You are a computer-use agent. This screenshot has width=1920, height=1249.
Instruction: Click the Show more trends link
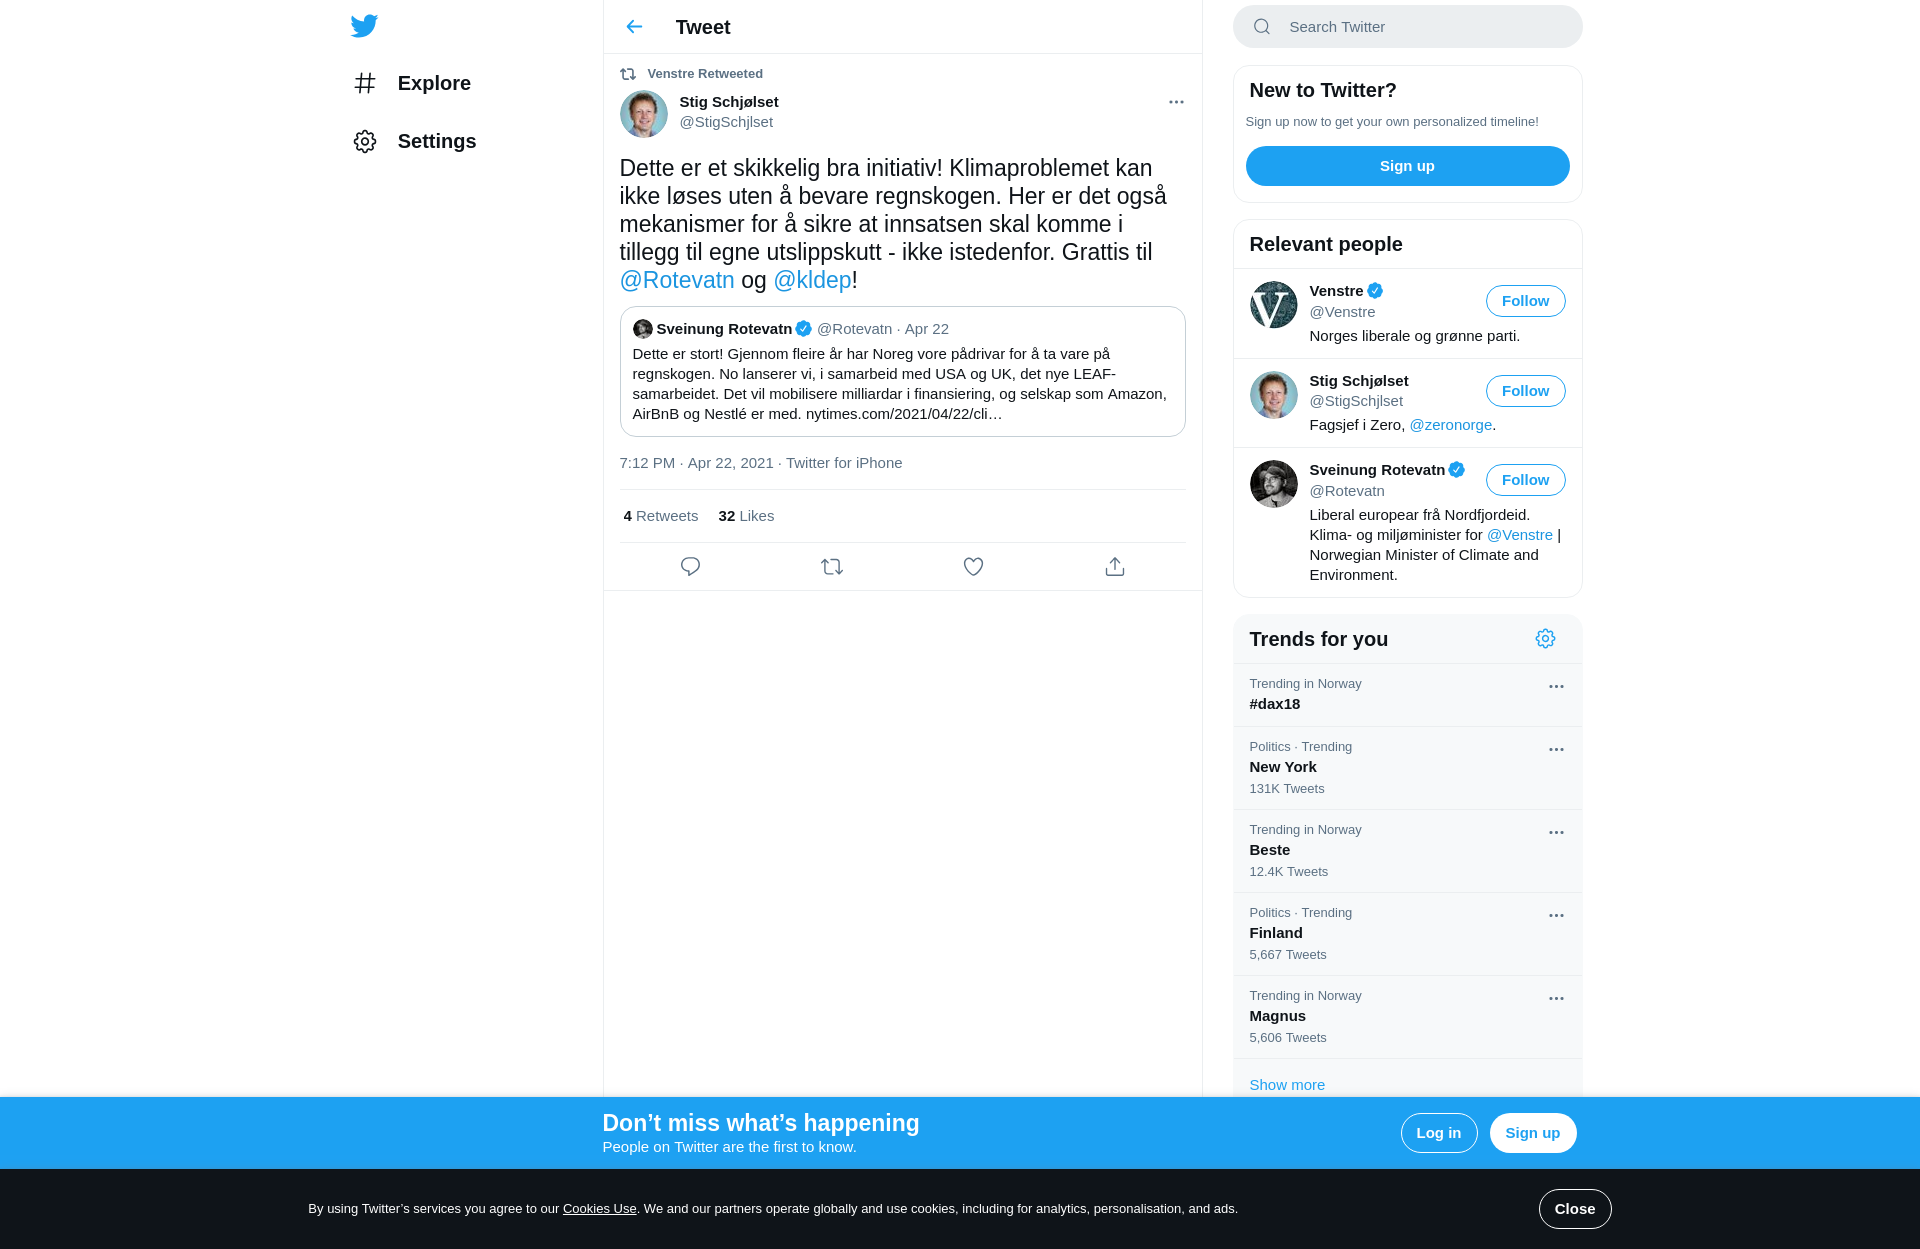click(x=1287, y=1085)
